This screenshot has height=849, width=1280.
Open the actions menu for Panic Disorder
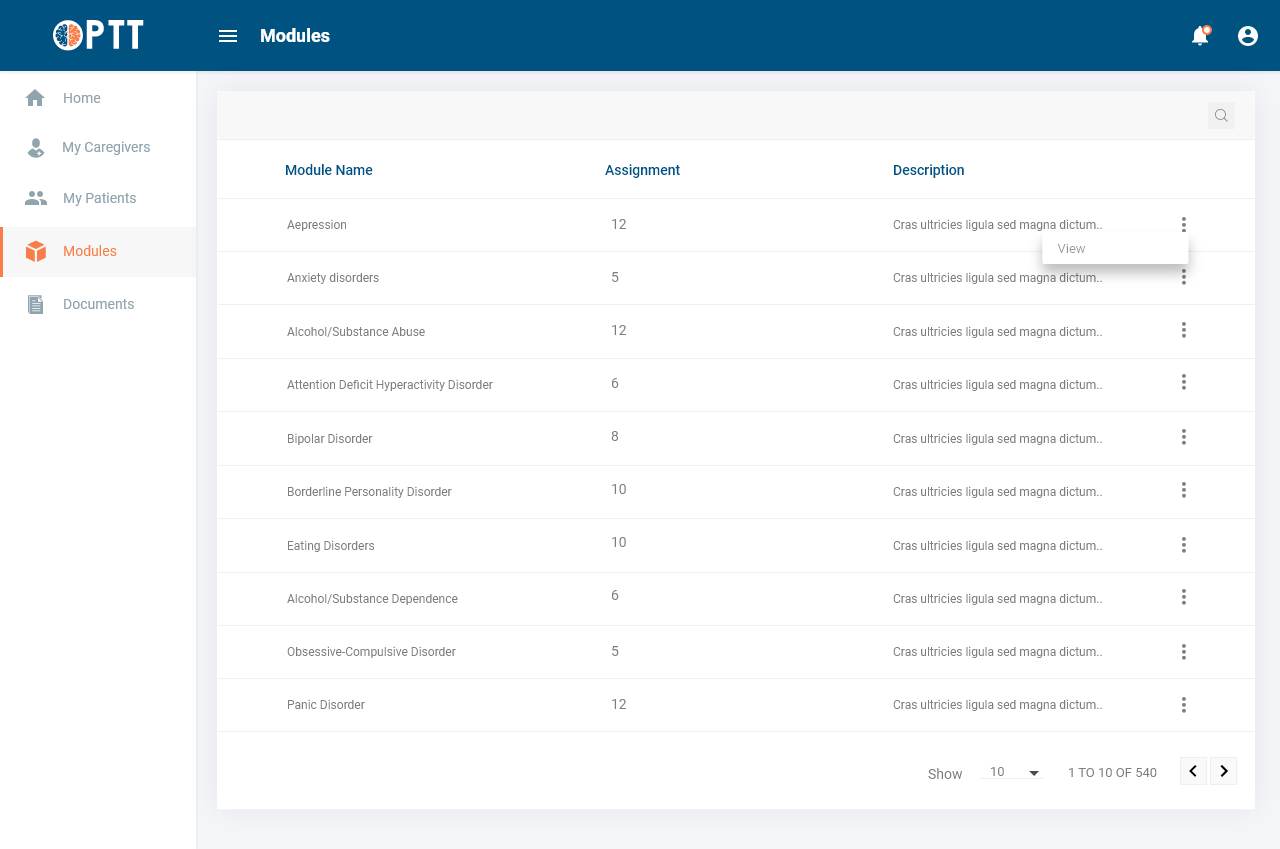click(1184, 705)
